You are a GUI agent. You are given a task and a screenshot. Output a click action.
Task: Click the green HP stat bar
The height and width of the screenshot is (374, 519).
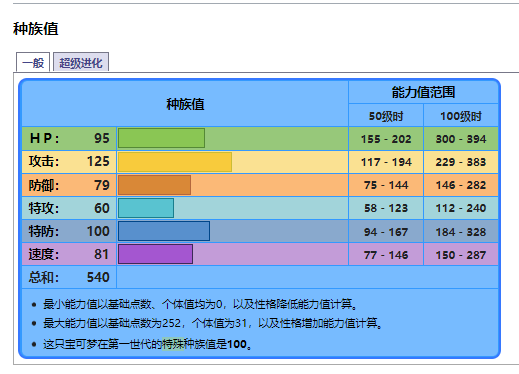point(161,138)
